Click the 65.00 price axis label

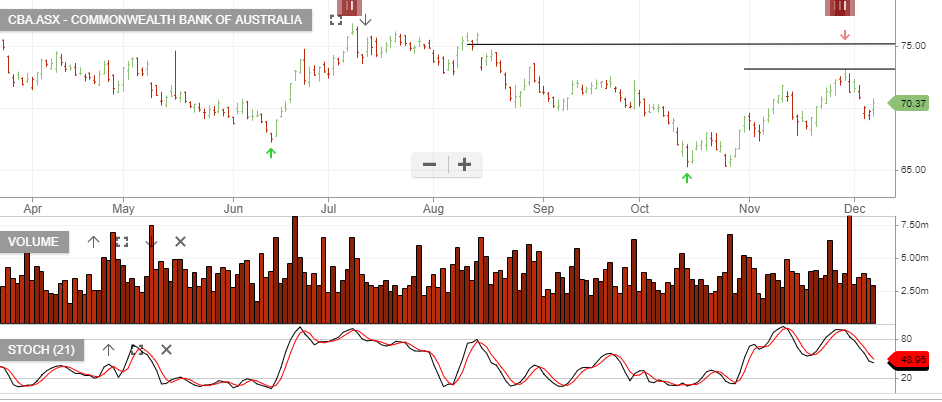[913, 170]
